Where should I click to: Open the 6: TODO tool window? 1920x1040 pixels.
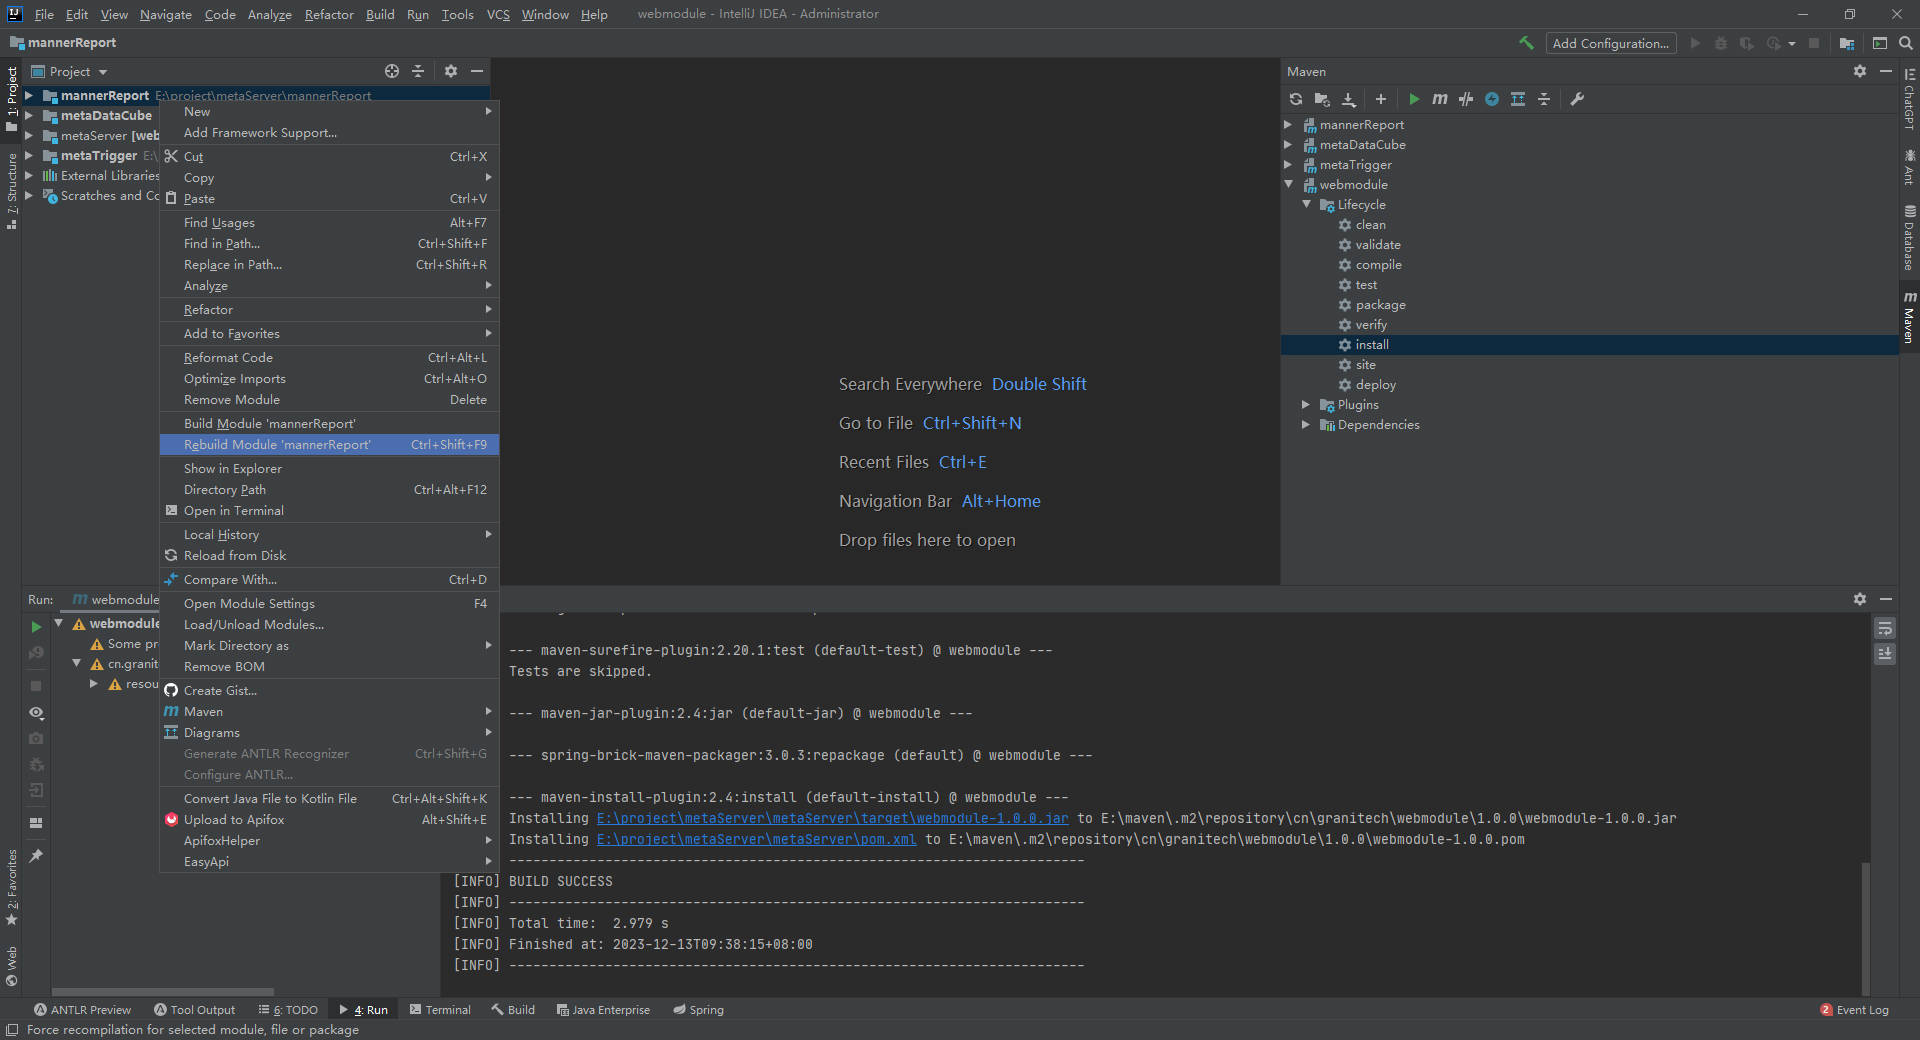[288, 1010]
